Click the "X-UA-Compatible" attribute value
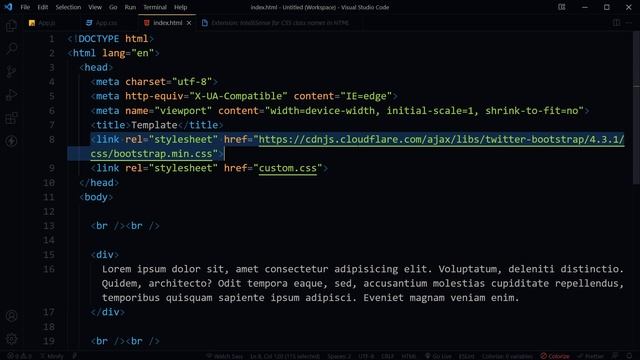Screen dimensions: 640x360 (x=238, y=96)
